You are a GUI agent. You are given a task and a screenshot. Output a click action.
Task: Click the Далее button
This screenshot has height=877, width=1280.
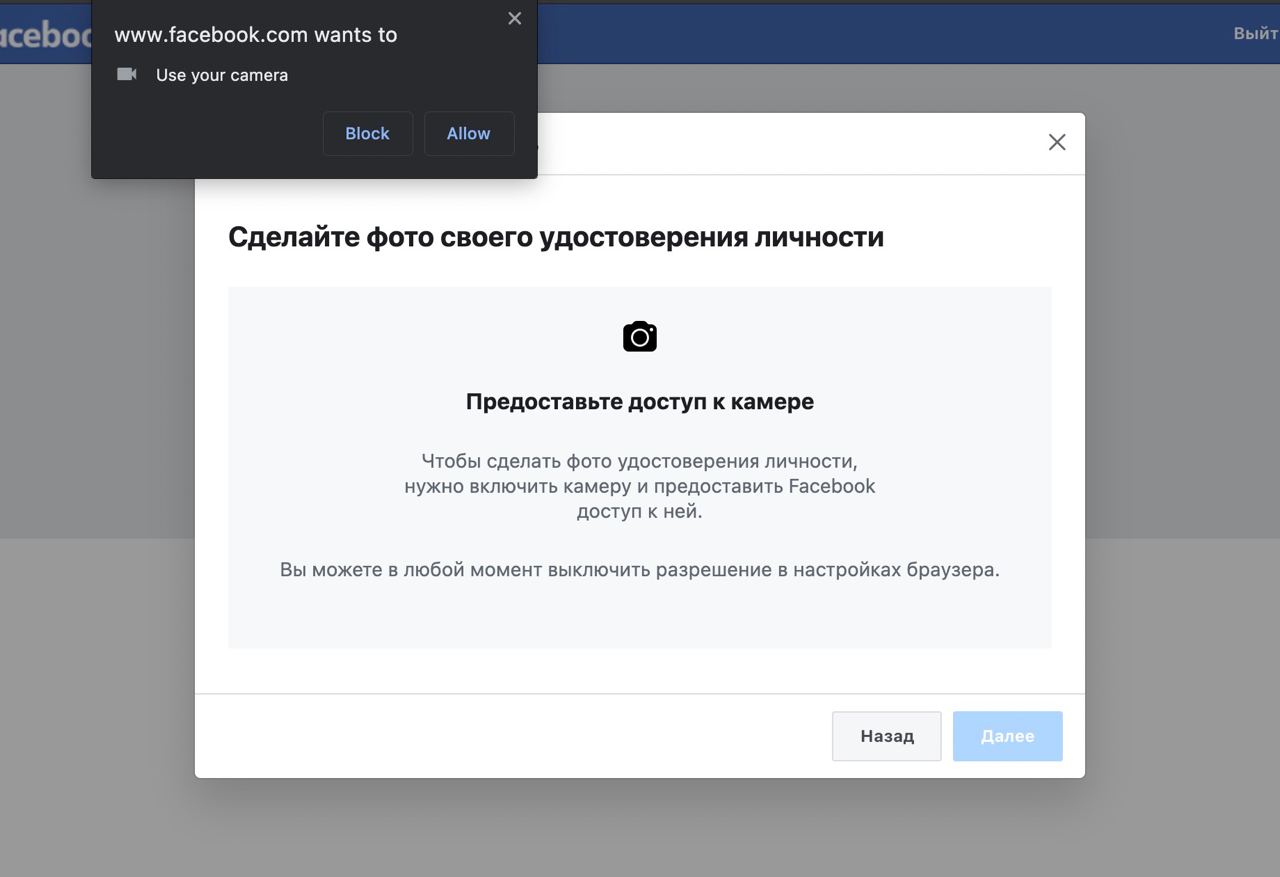click(1008, 736)
